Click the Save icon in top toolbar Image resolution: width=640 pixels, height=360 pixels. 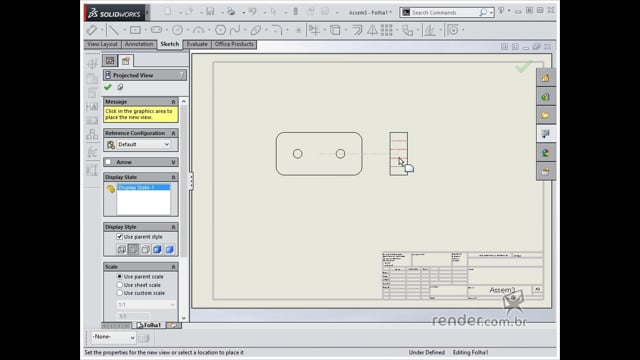(210, 12)
